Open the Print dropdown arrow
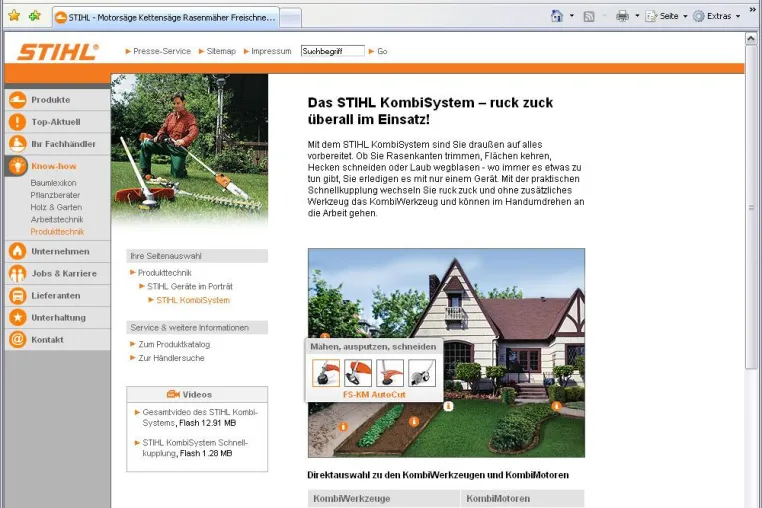762x508 pixels. [637, 16]
